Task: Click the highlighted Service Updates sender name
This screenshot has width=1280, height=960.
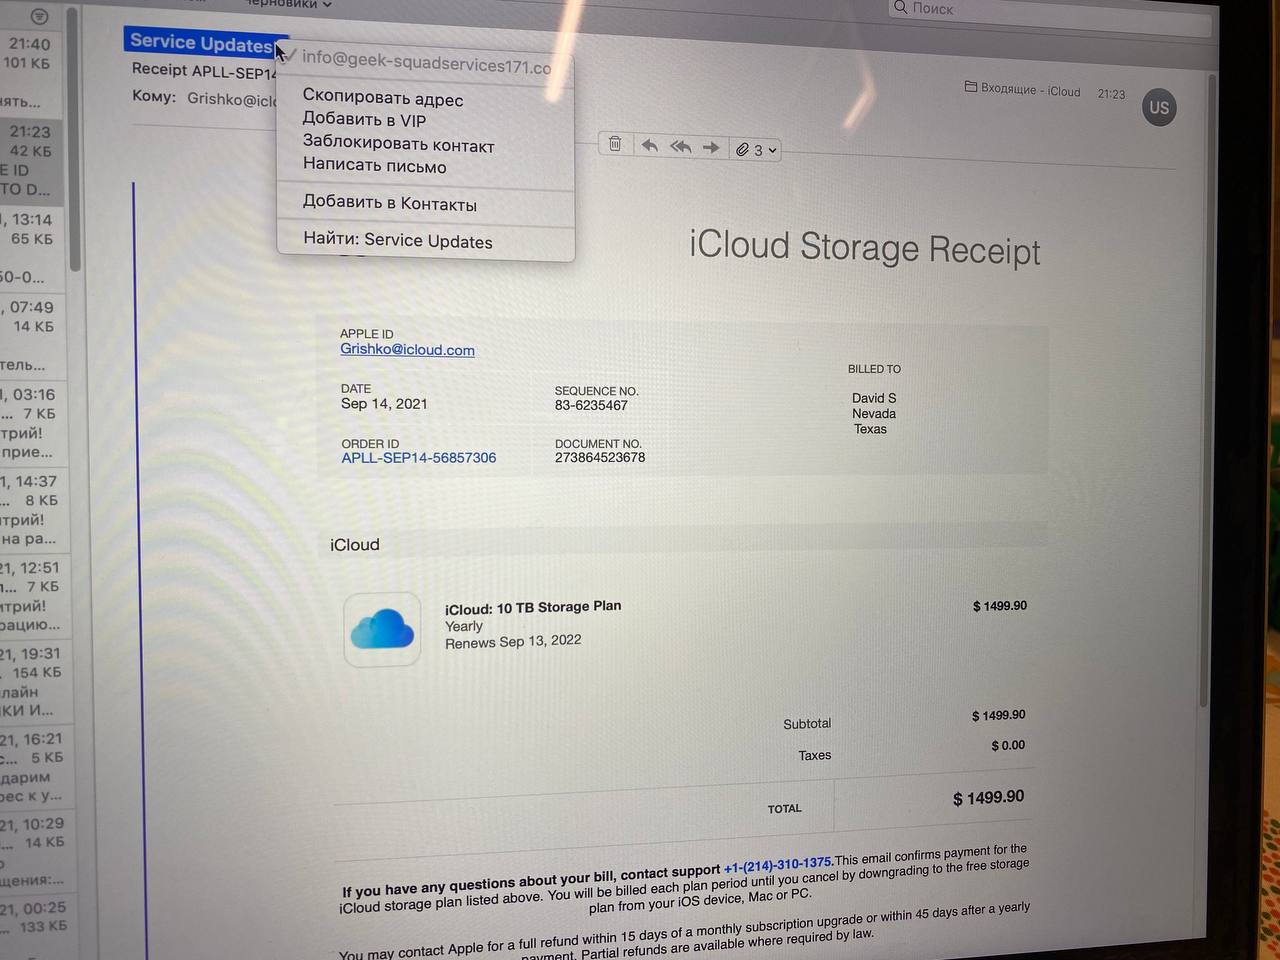Action: [x=201, y=42]
